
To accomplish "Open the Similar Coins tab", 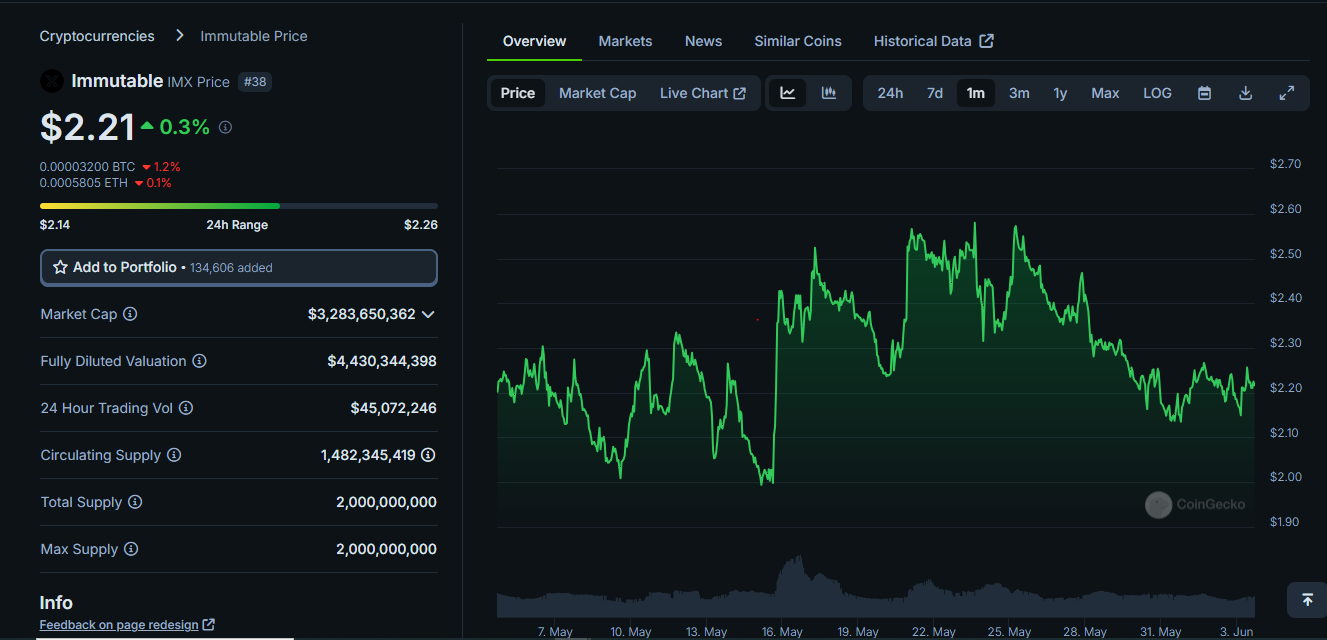I will [x=798, y=41].
